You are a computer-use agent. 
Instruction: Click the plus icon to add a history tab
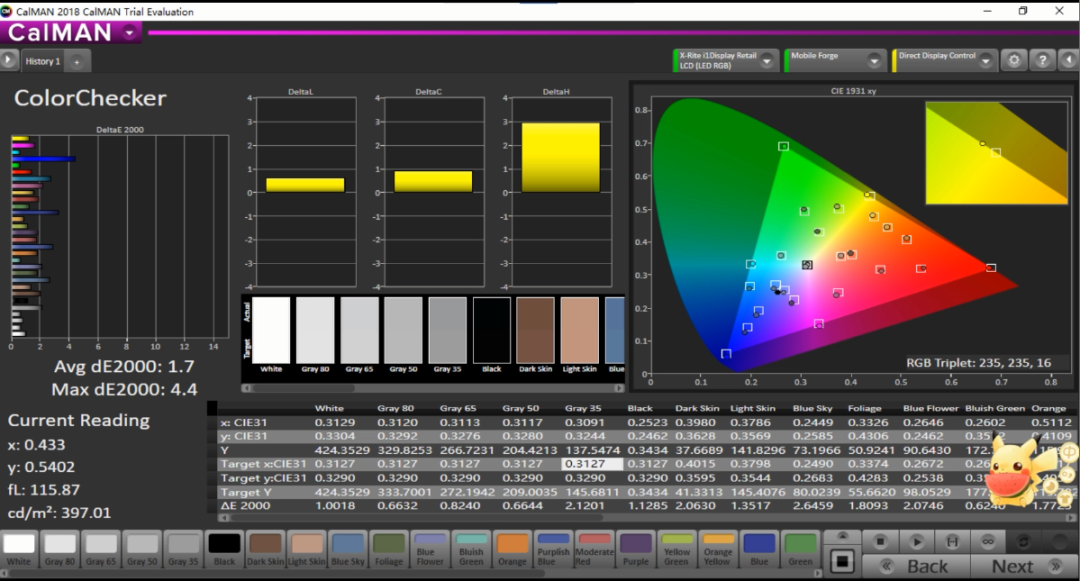pyautogui.click(x=76, y=61)
